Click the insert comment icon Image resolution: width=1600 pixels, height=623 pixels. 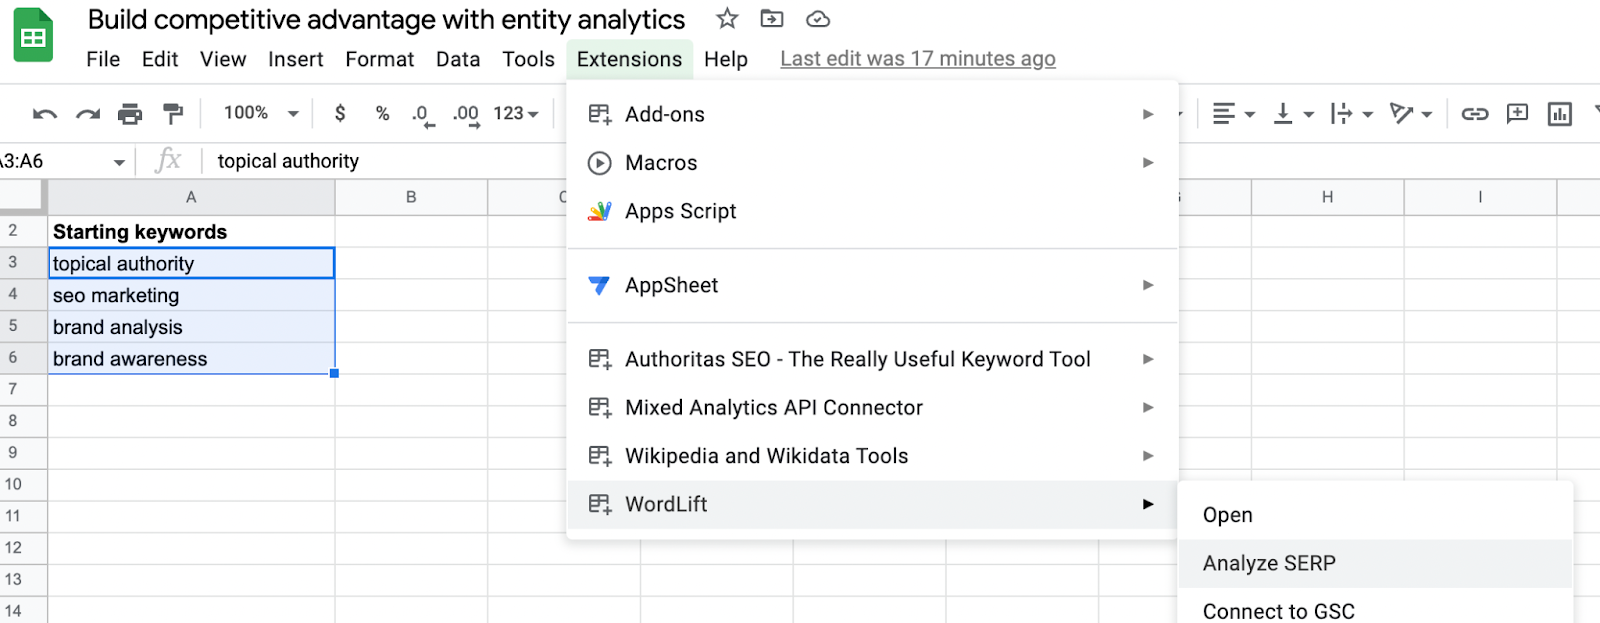click(1517, 114)
